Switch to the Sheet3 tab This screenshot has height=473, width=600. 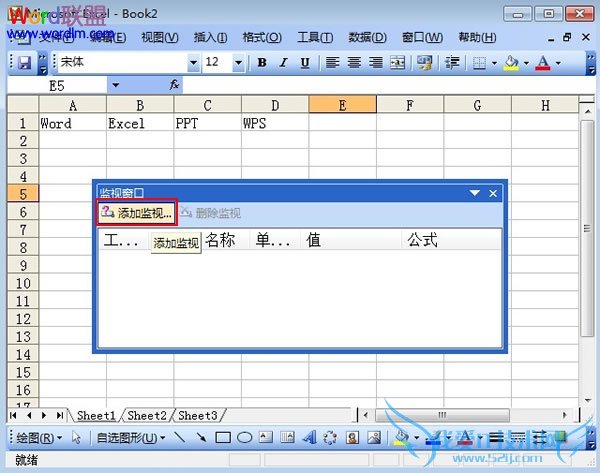(x=197, y=416)
